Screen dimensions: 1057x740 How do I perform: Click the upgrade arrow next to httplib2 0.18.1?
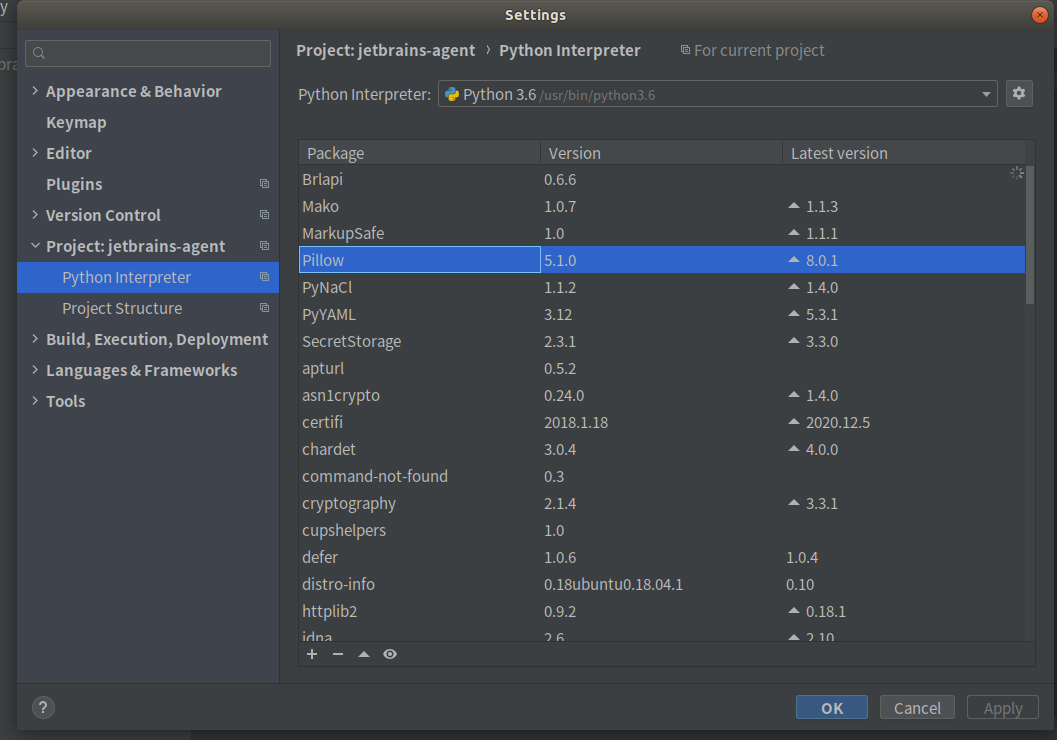[793, 611]
